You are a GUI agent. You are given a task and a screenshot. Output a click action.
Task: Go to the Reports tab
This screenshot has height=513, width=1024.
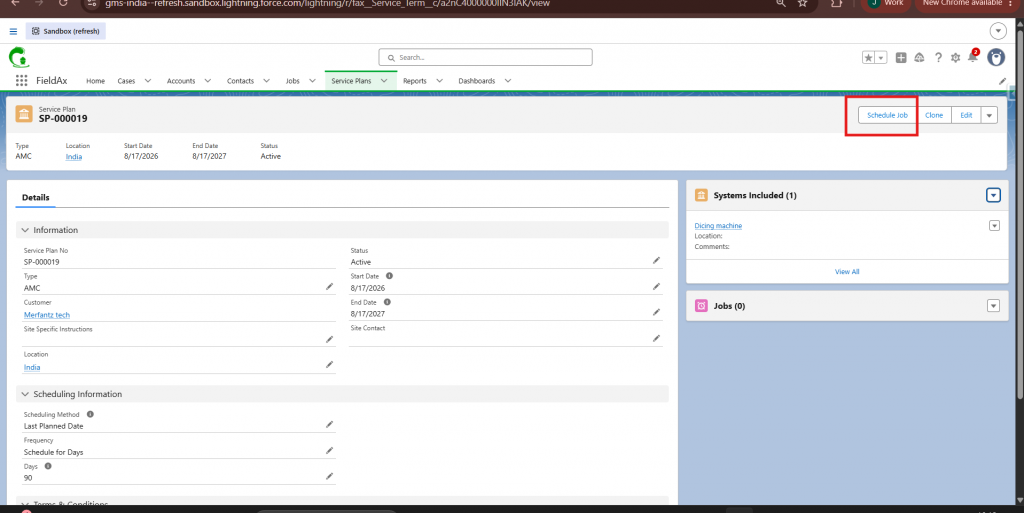click(415, 81)
